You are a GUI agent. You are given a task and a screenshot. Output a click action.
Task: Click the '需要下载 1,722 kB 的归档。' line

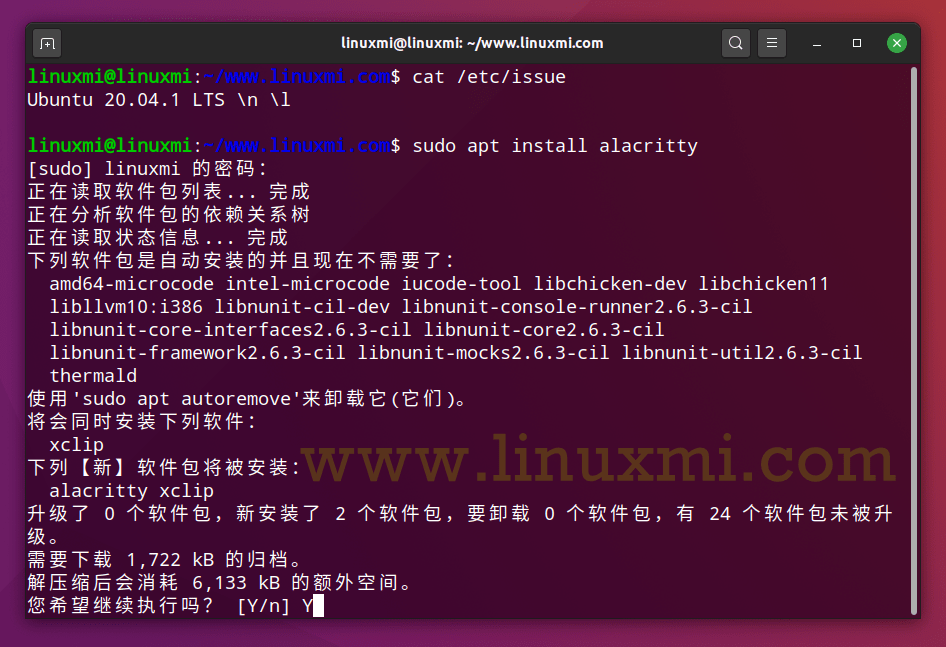click(164, 559)
